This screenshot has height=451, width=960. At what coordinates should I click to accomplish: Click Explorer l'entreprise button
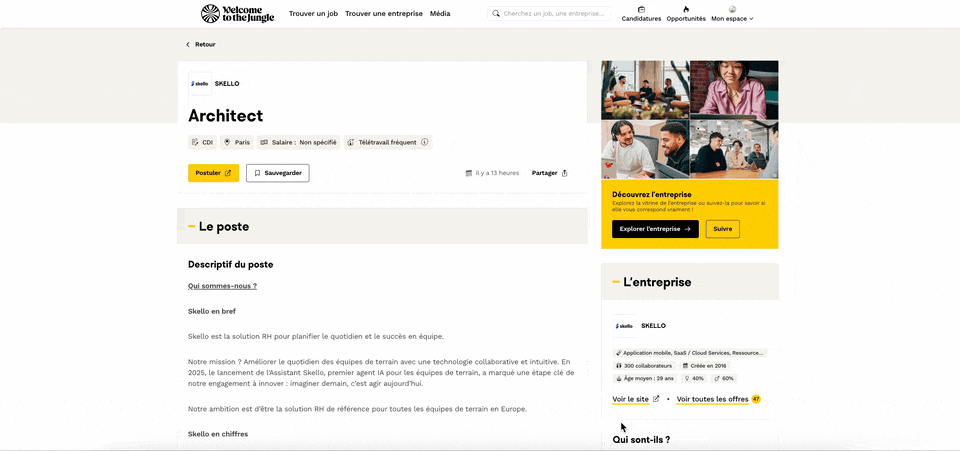655,229
